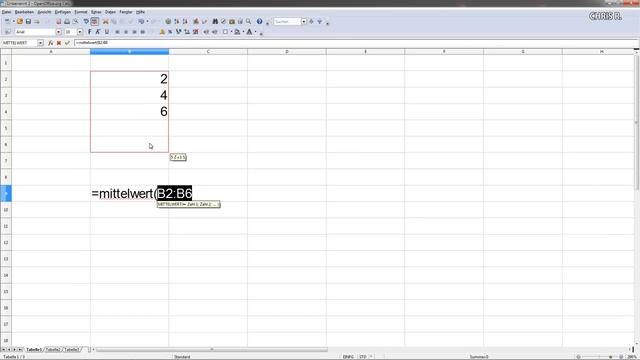
Task: Open the Fenster menu
Action: pyautogui.click(x=126, y=12)
